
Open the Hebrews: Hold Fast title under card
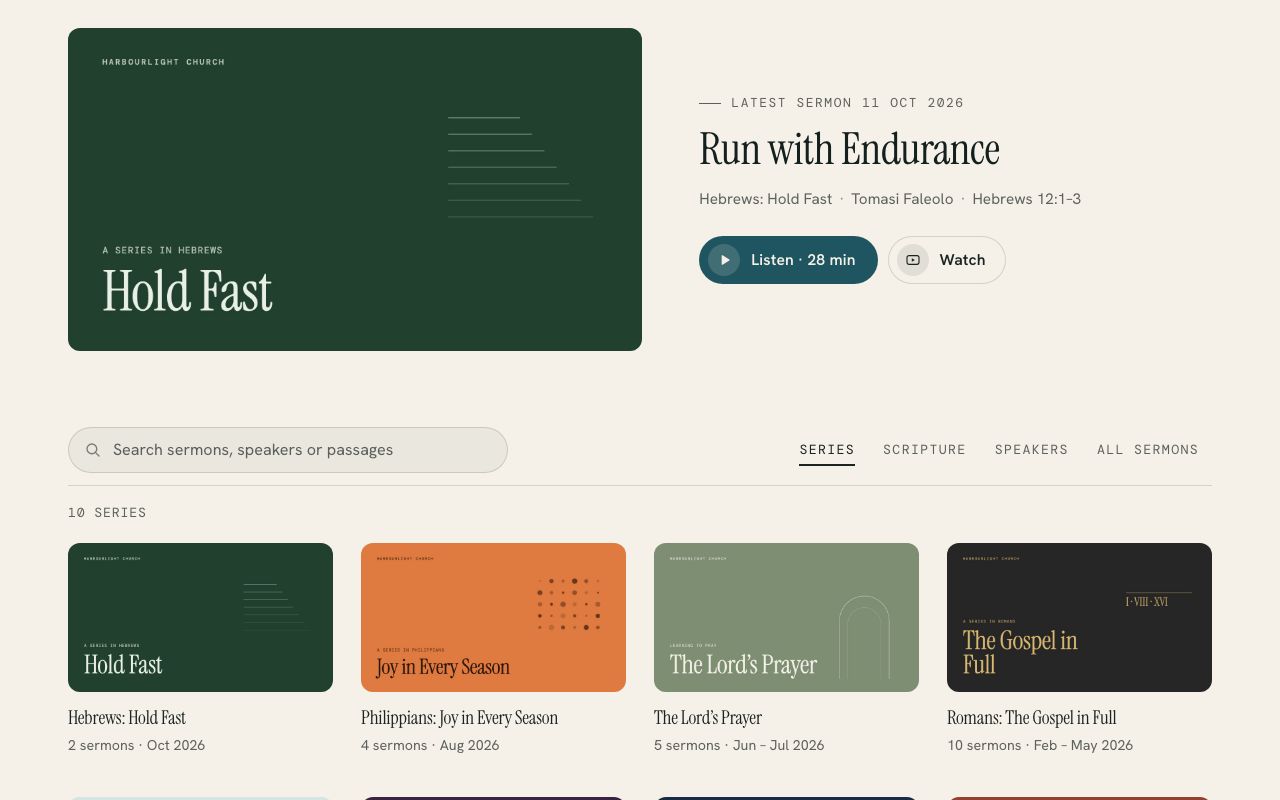pos(127,718)
